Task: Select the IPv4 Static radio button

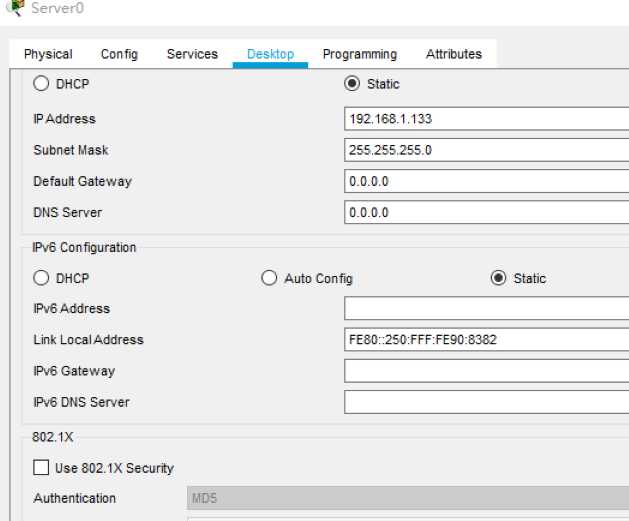Action: [352, 84]
